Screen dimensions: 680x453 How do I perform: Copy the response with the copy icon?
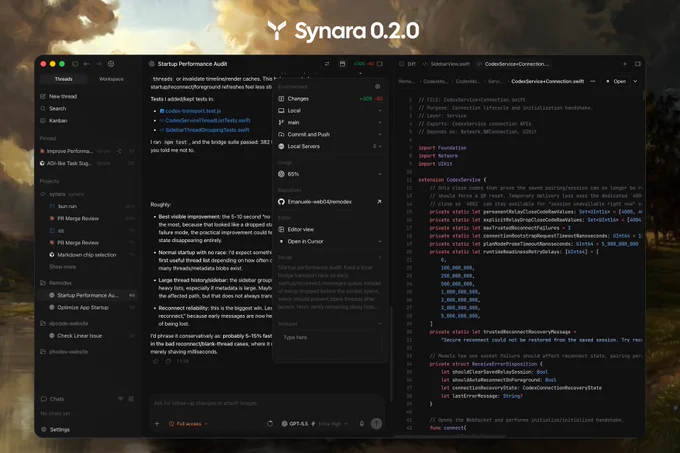(168, 361)
